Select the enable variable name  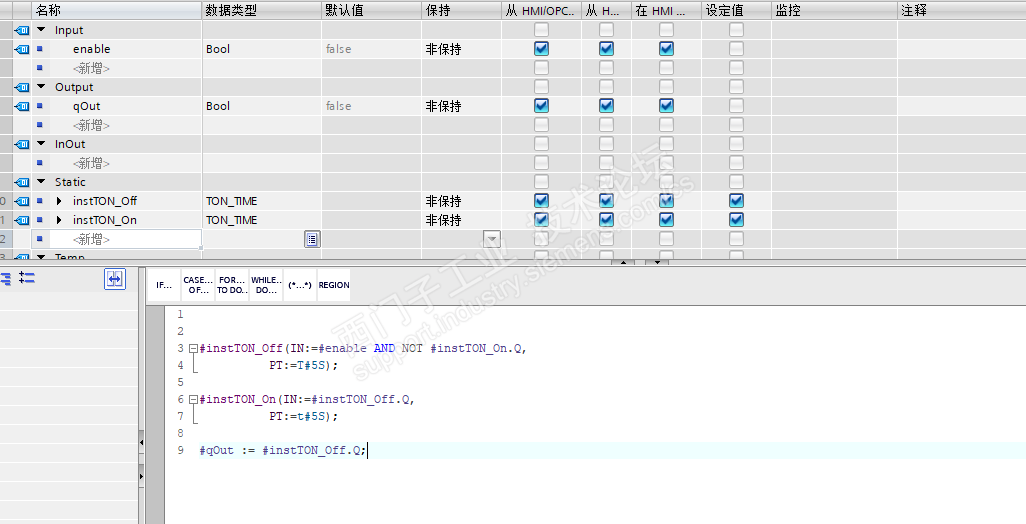click(x=92, y=50)
